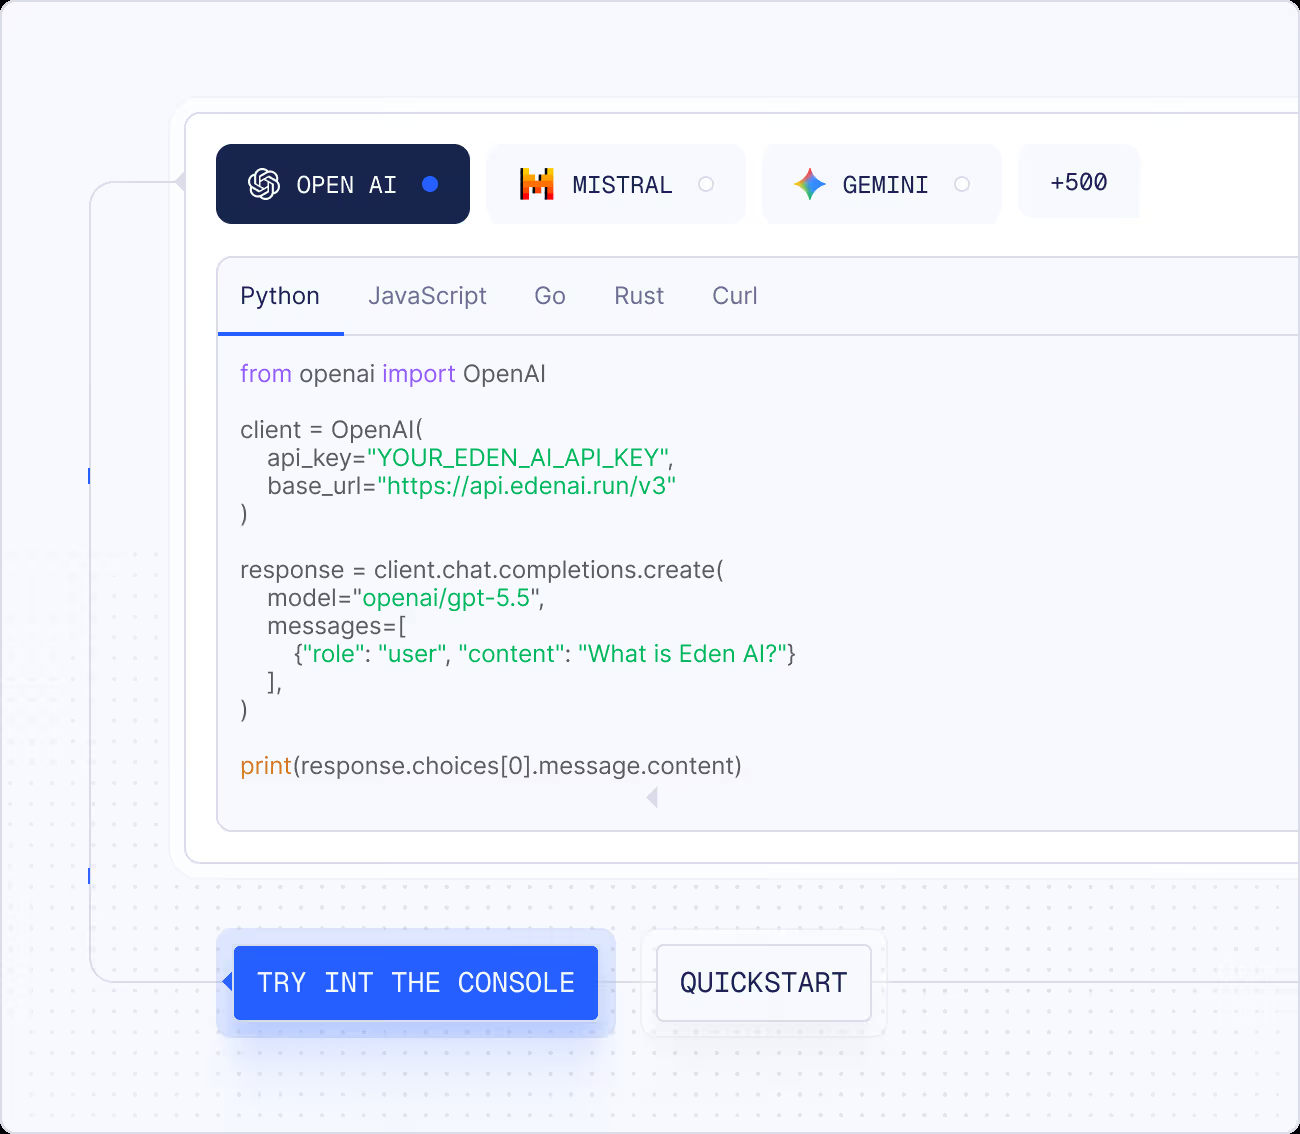Switch to the JavaScript tab

point(427,296)
